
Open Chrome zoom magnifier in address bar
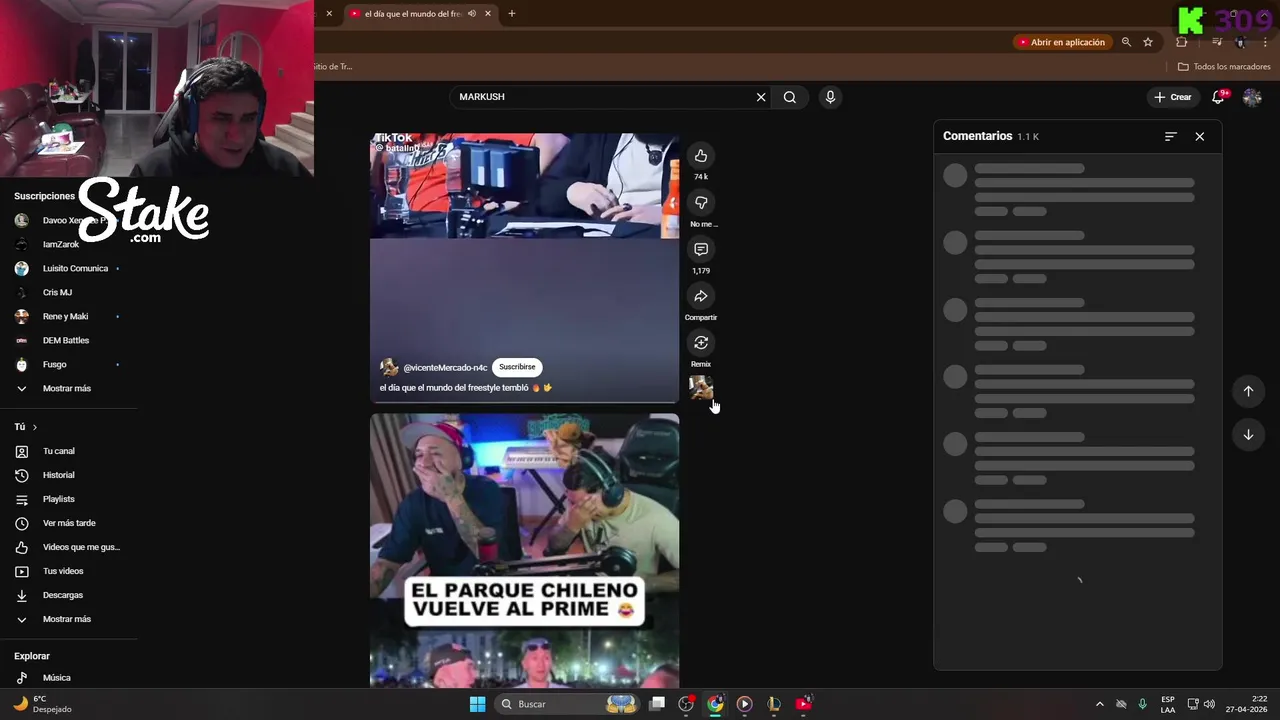[1126, 42]
